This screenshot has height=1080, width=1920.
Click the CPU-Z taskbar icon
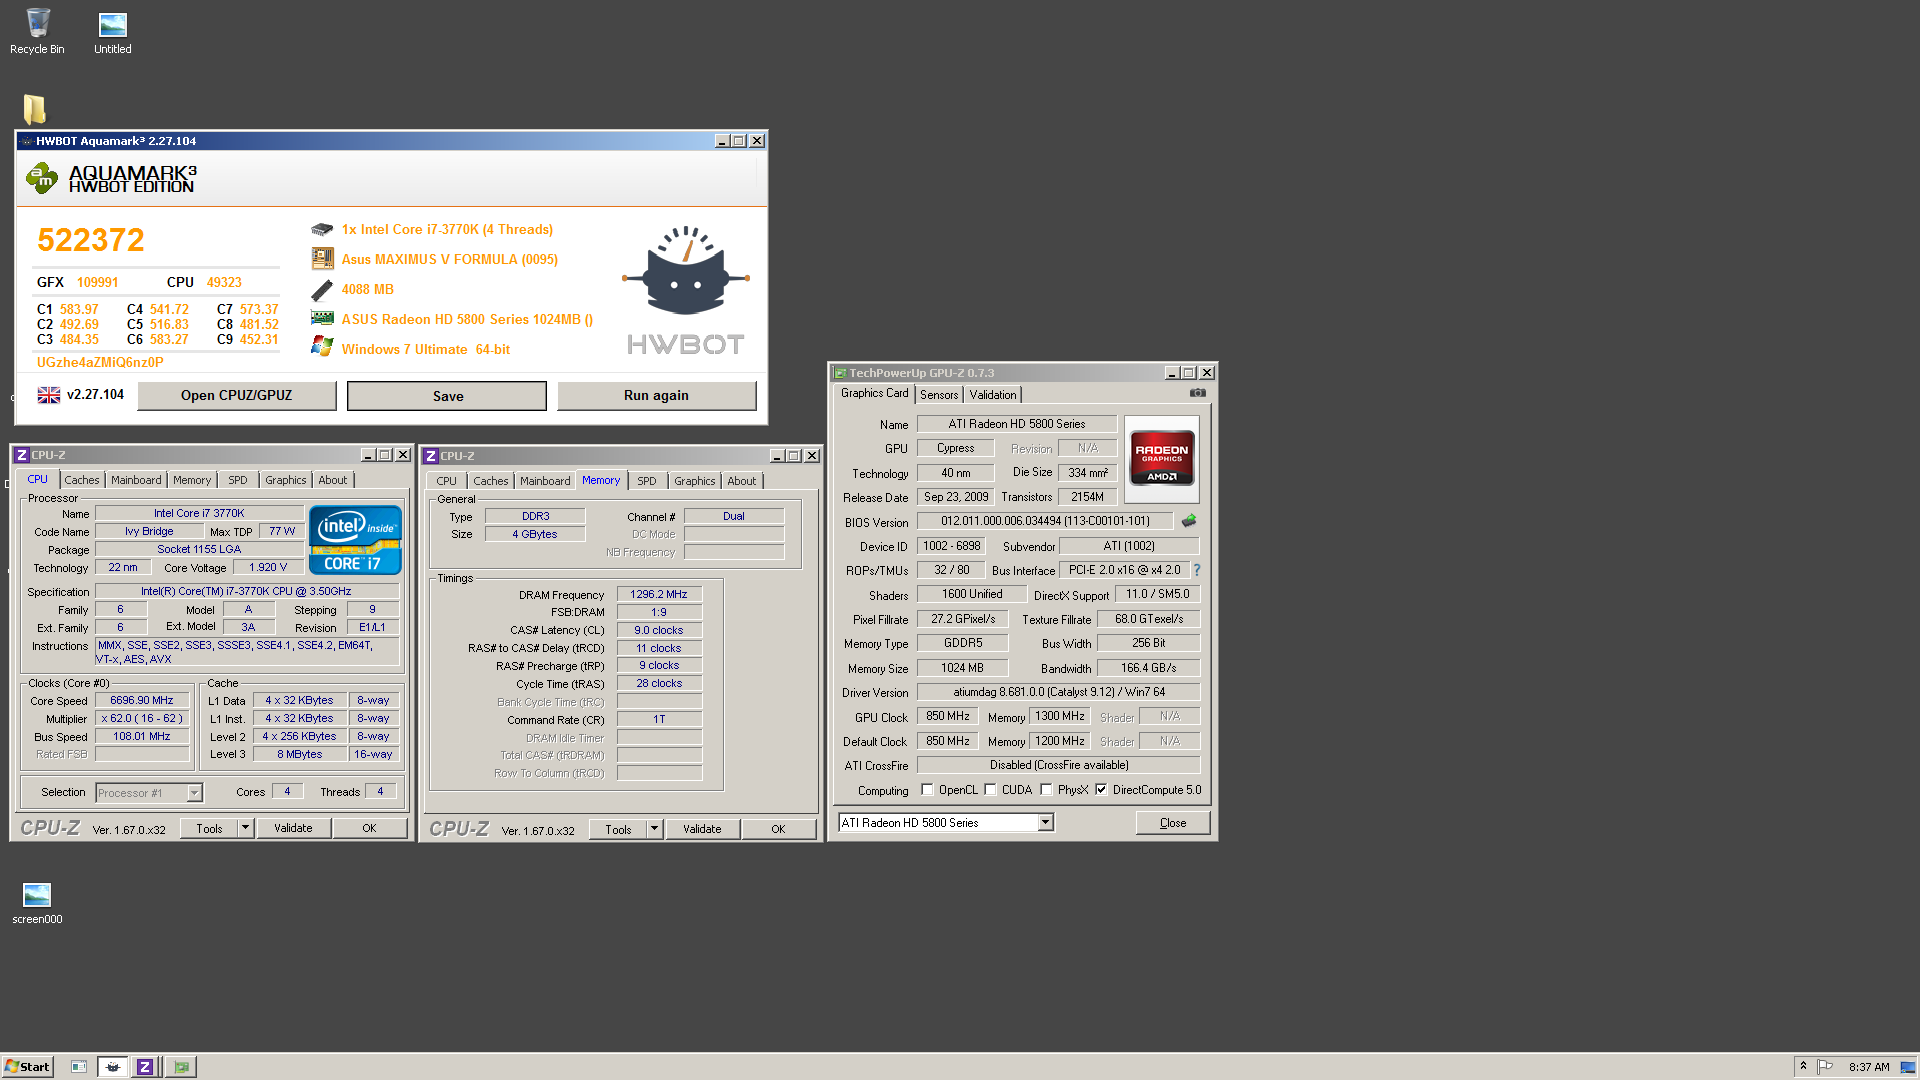click(145, 1067)
